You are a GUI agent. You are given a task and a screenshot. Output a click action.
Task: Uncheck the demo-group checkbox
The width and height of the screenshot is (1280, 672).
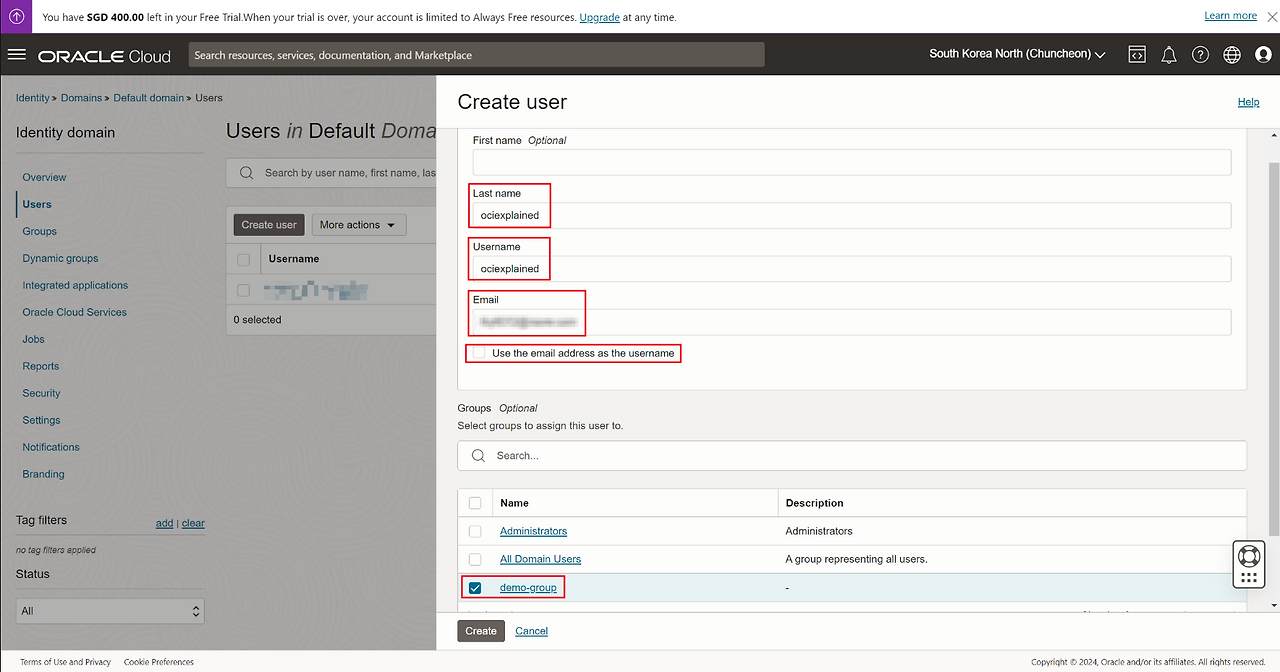tap(475, 588)
